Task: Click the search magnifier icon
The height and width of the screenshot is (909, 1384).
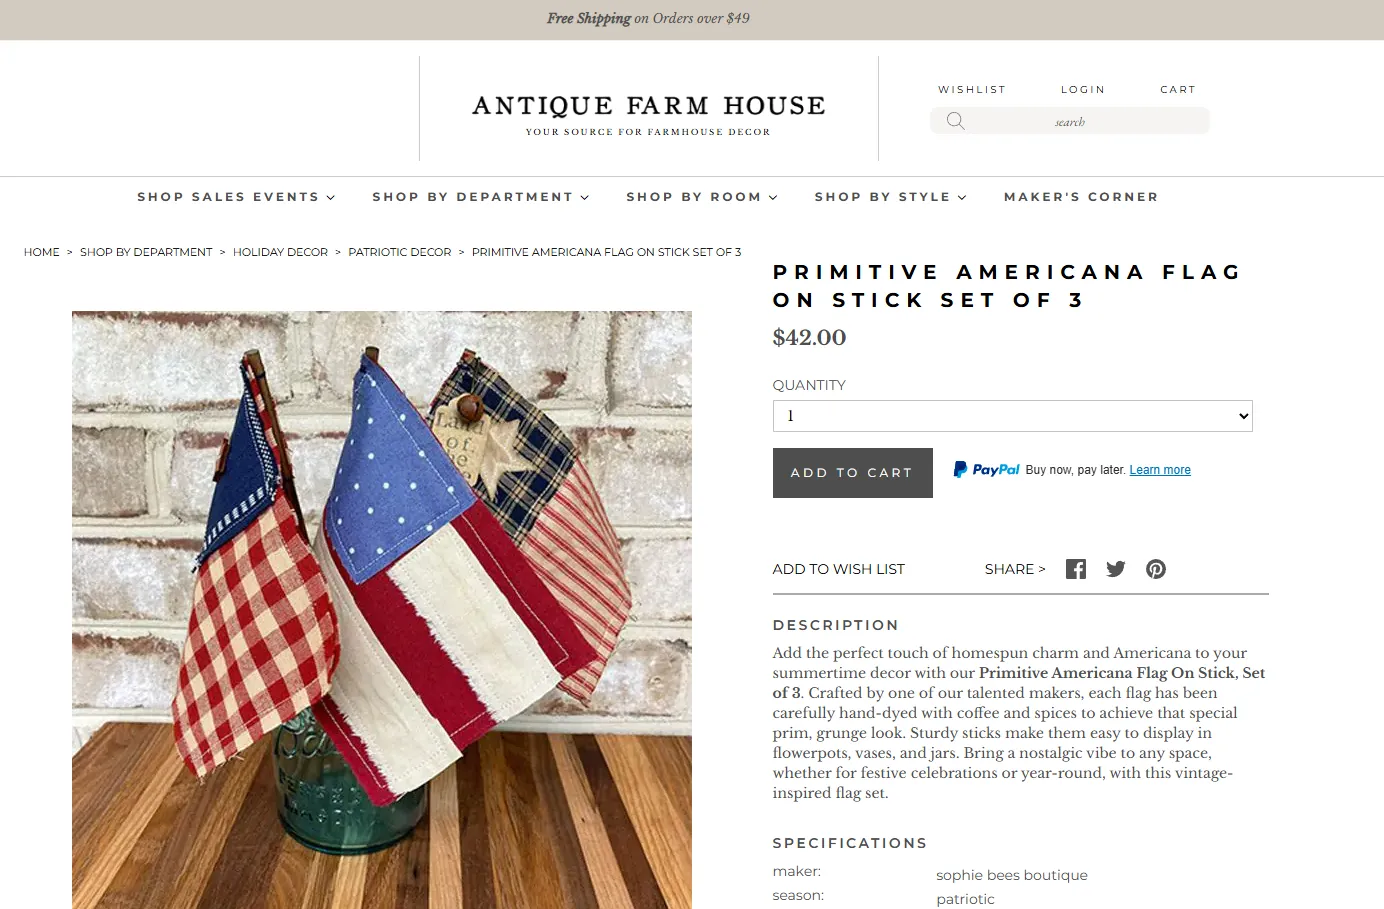Action: [955, 121]
